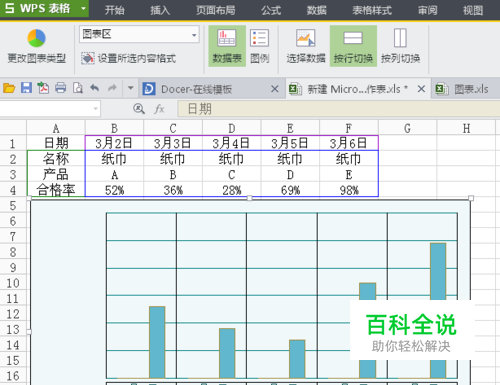
Task: Click cell A3 labeled 产品
Action: [56, 174]
